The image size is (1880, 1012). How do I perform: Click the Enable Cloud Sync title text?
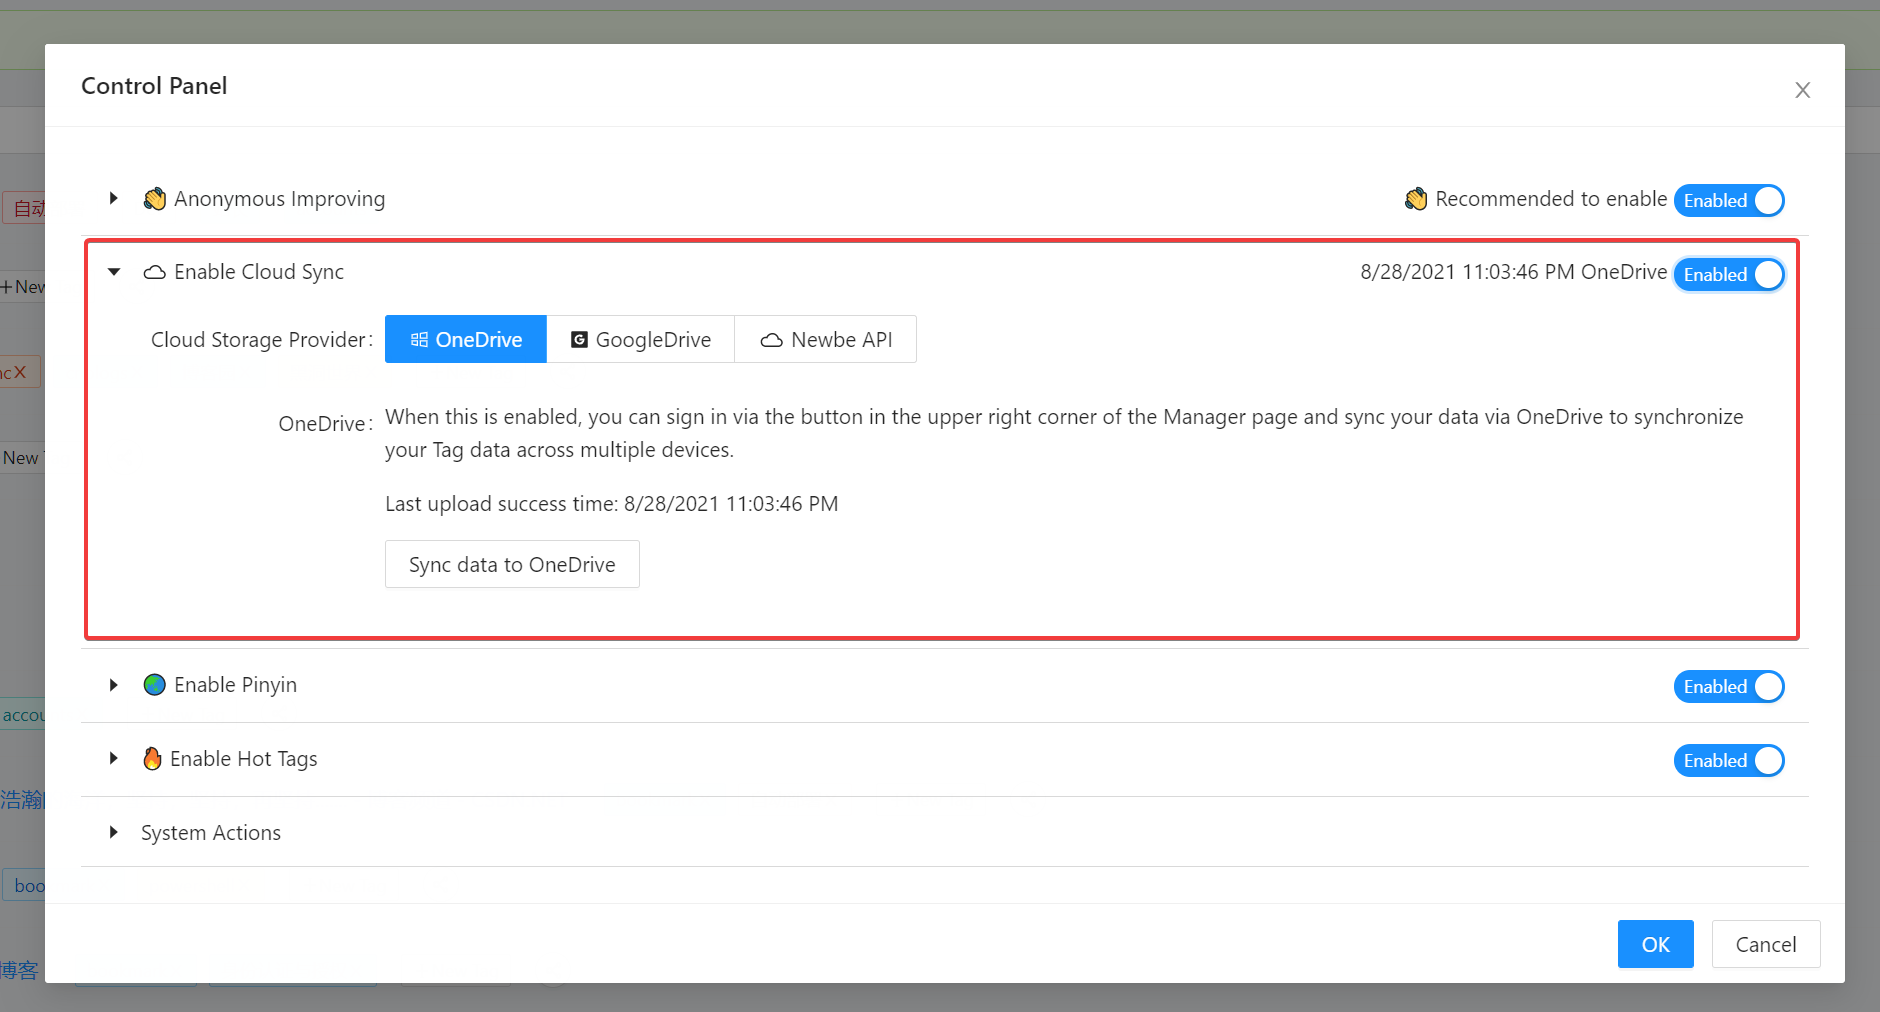pos(259,272)
